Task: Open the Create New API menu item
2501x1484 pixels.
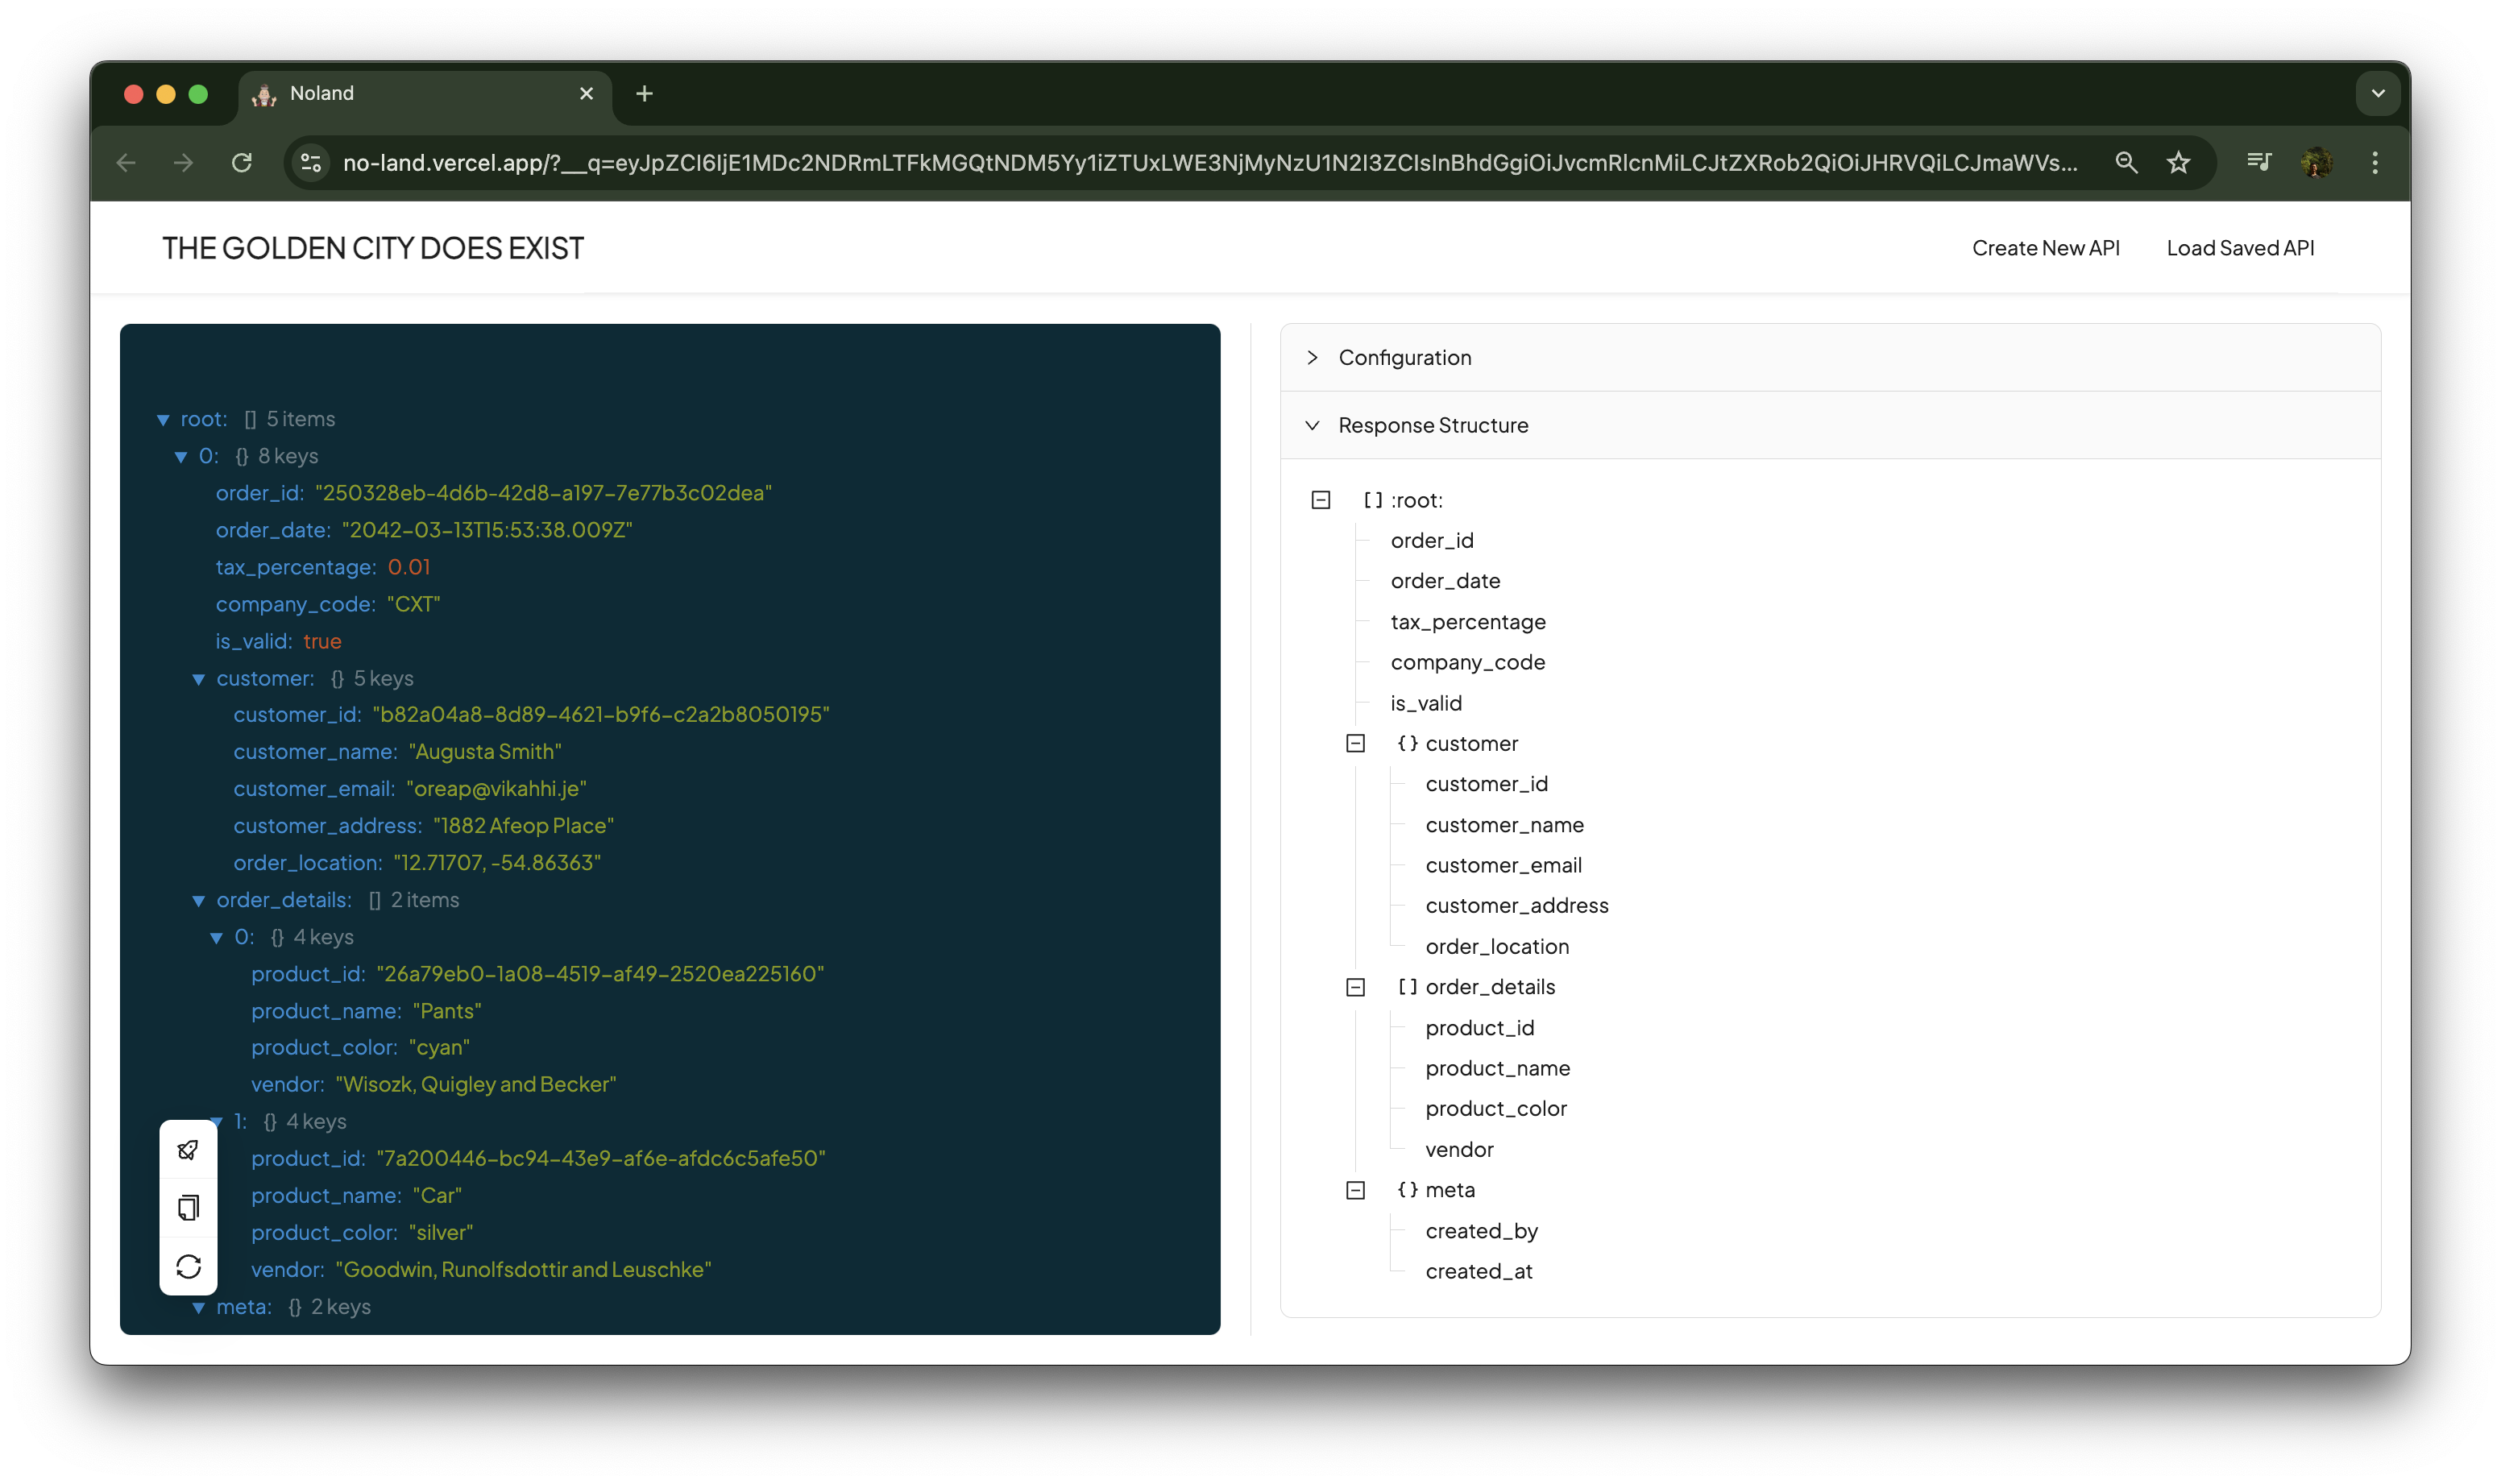Action: (x=2045, y=248)
